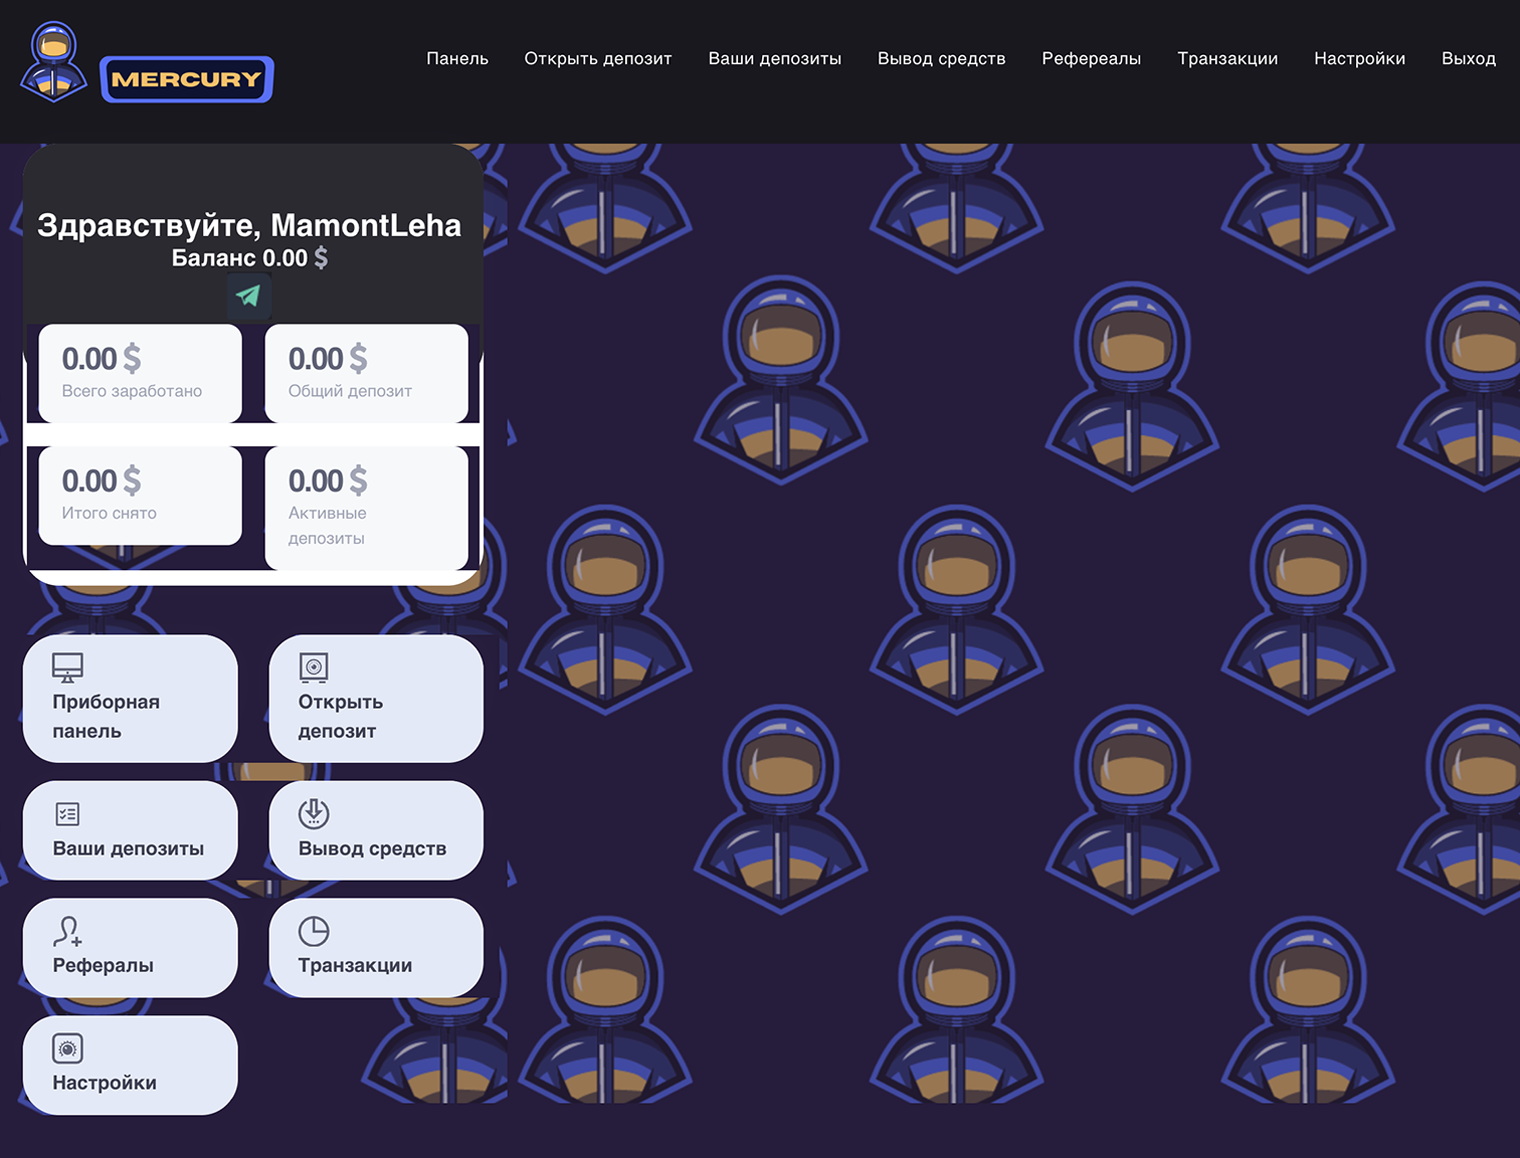This screenshot has height=1158, width=1520.
Task: Click the monitor icon for Приборная панель
Action: tap(68, 668)
